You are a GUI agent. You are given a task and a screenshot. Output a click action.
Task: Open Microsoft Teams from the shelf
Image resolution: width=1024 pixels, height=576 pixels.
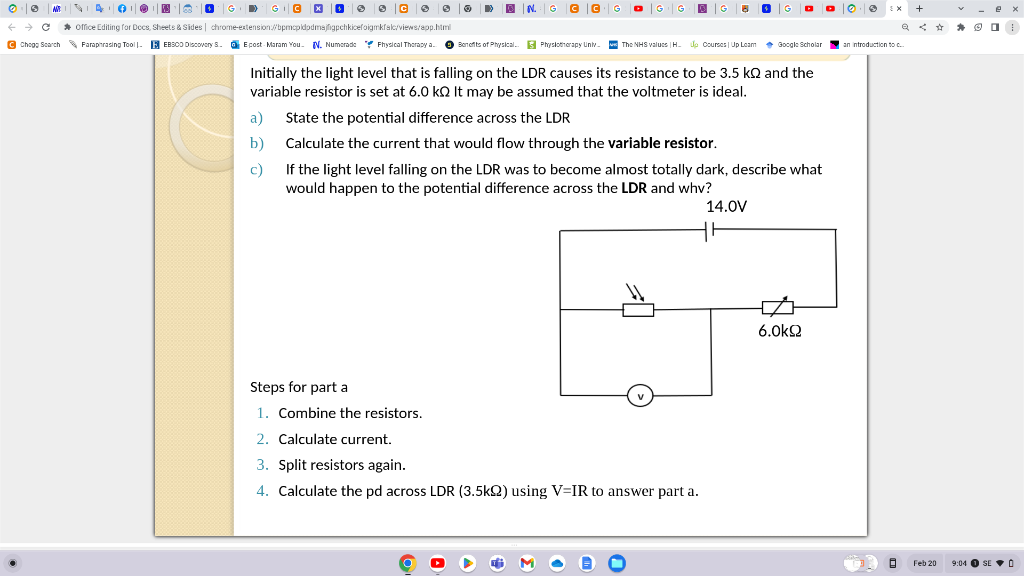coord(497,563)
